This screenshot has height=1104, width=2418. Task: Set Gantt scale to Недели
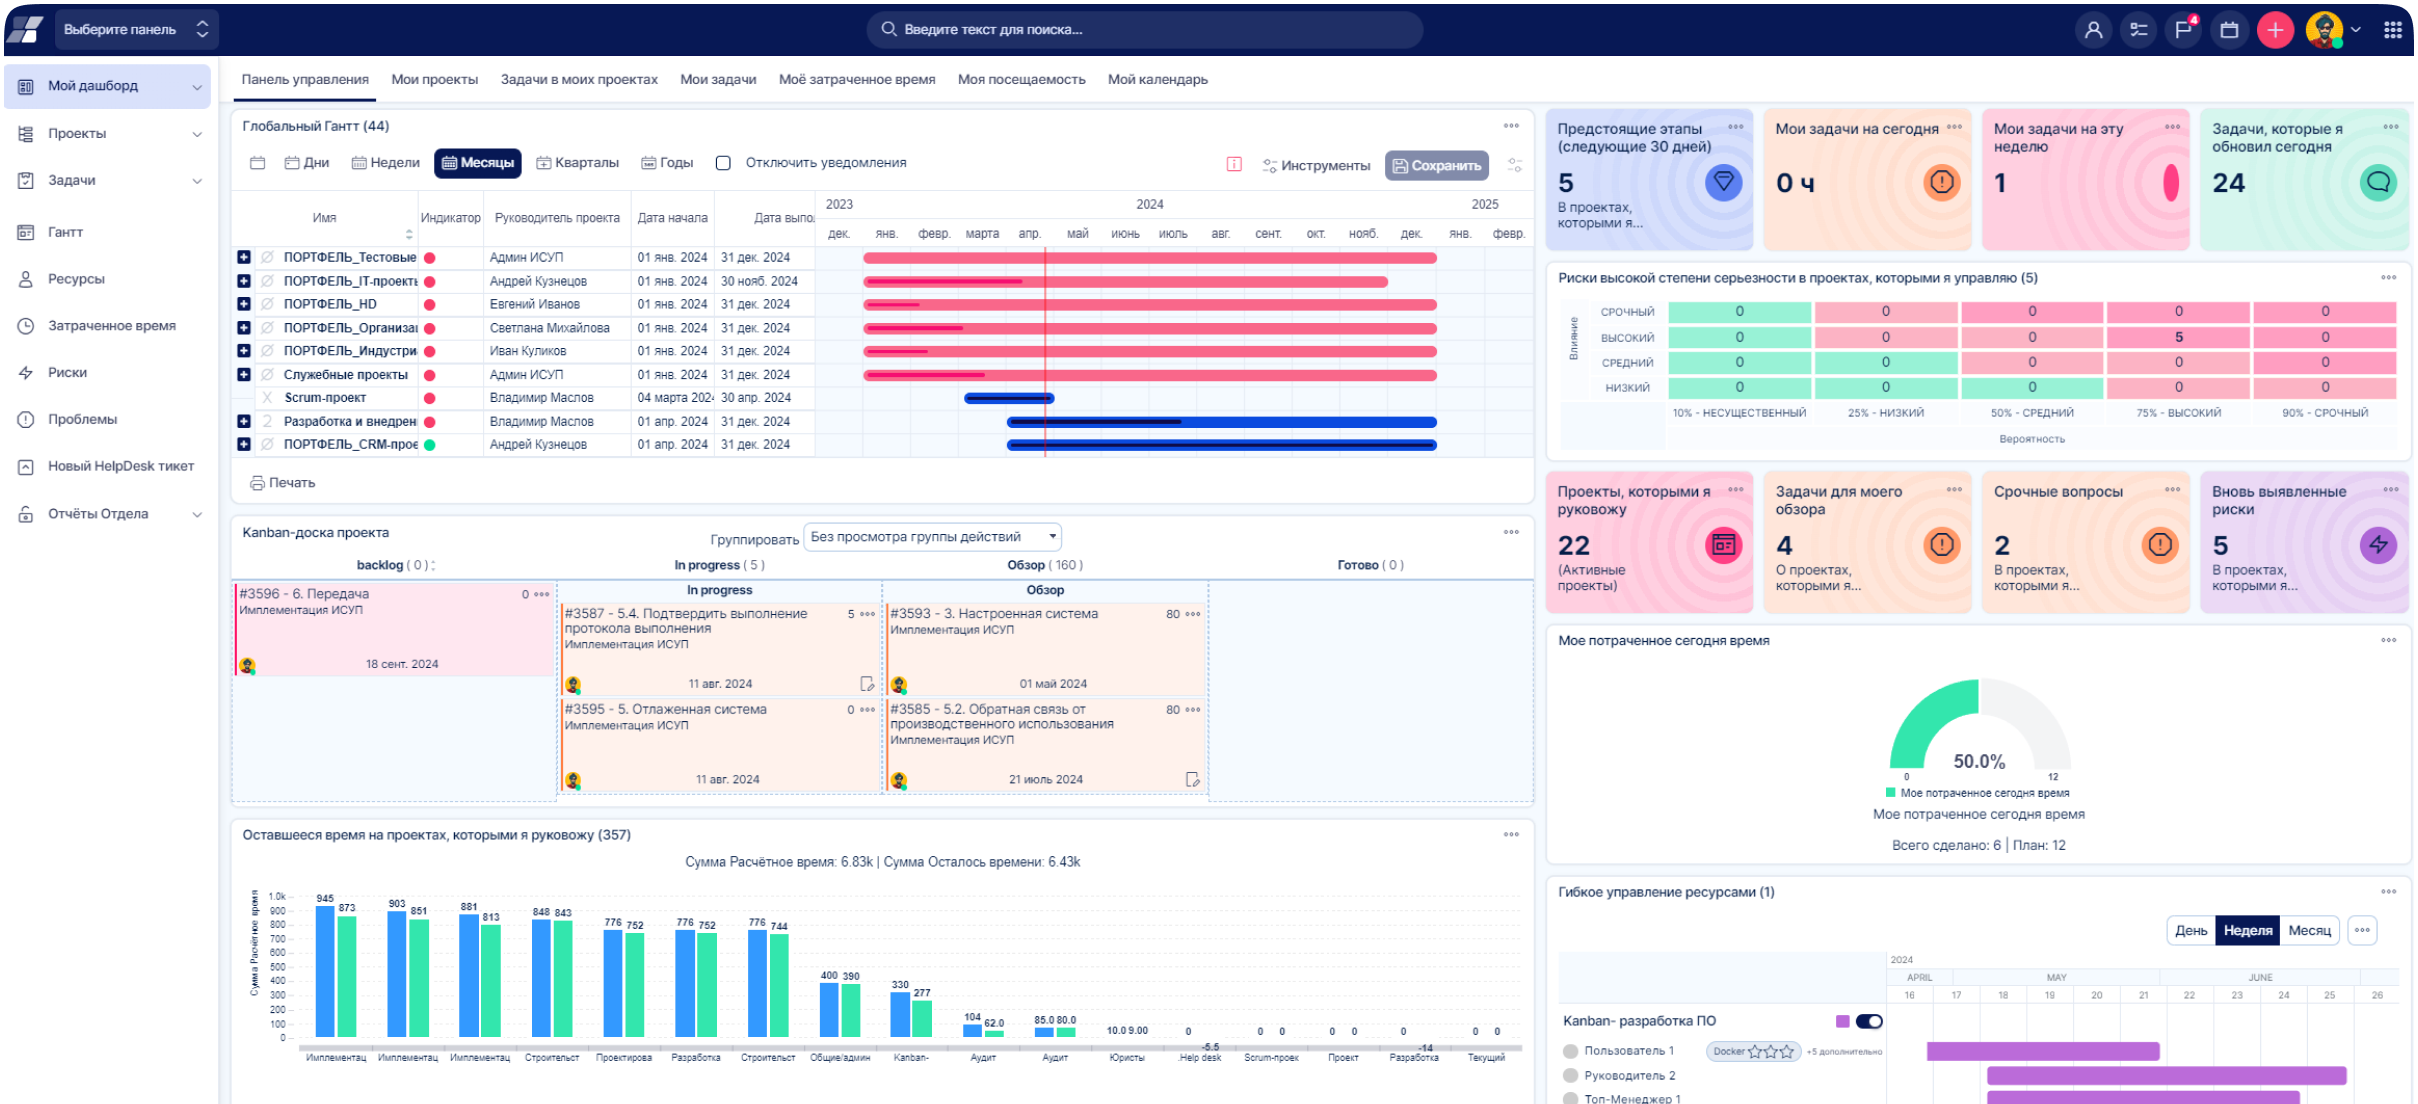click(x=385, y=163)
